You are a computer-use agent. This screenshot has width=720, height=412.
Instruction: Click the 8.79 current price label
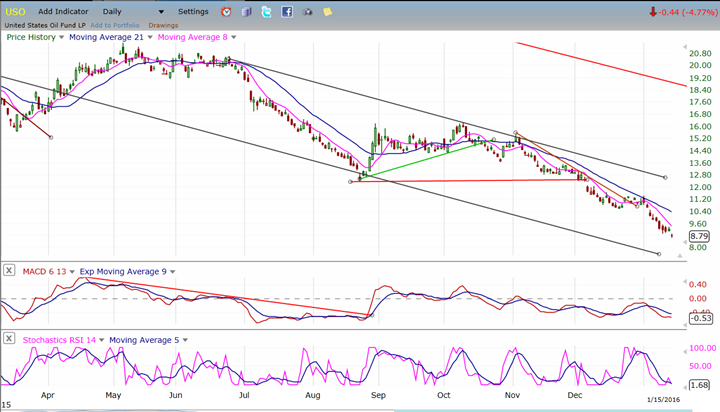[699, 236]
